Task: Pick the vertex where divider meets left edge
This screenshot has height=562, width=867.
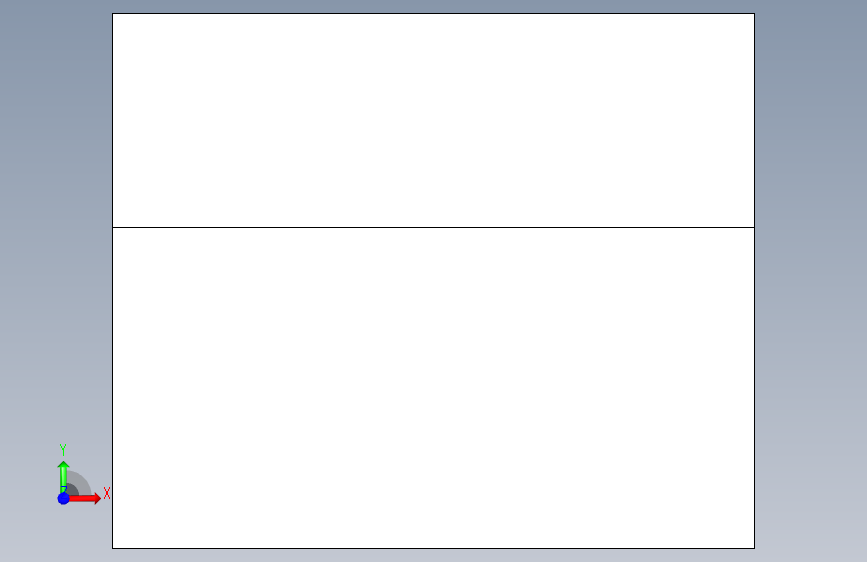Action: (x=112, y=227)
